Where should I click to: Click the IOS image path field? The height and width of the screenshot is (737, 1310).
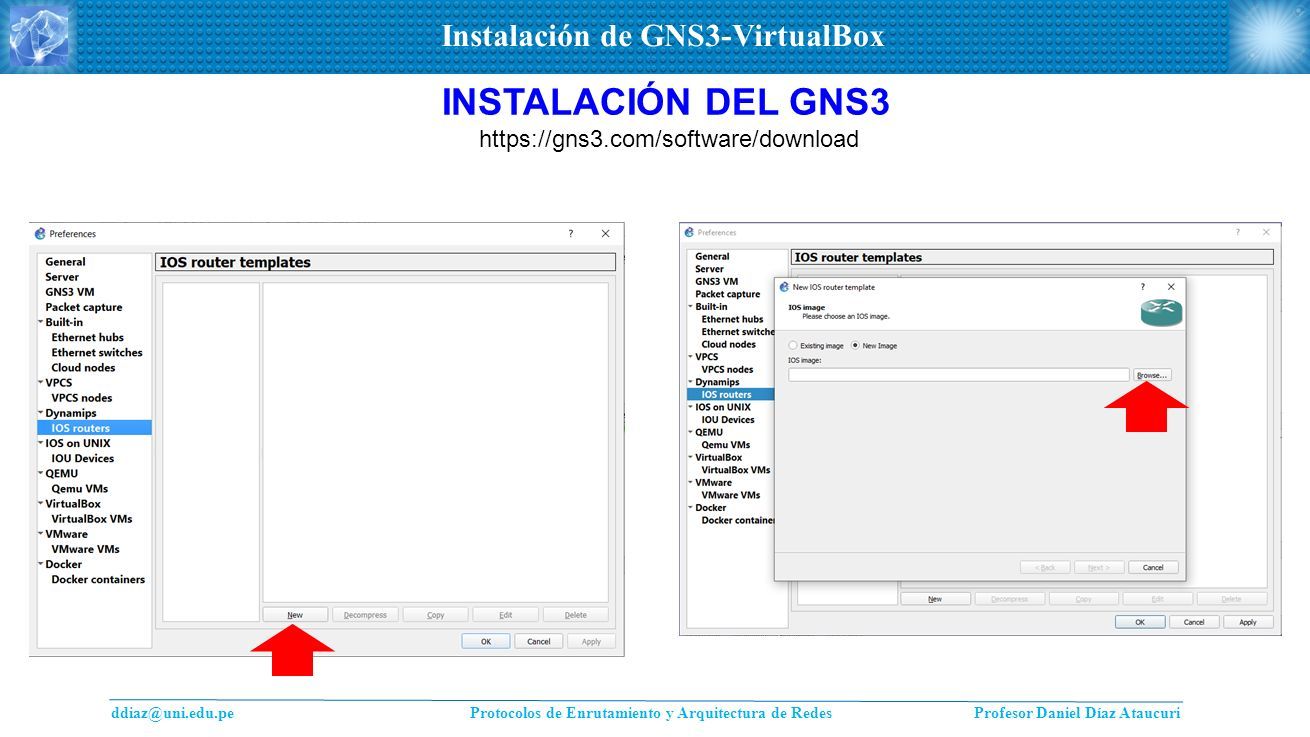(959, 375)
